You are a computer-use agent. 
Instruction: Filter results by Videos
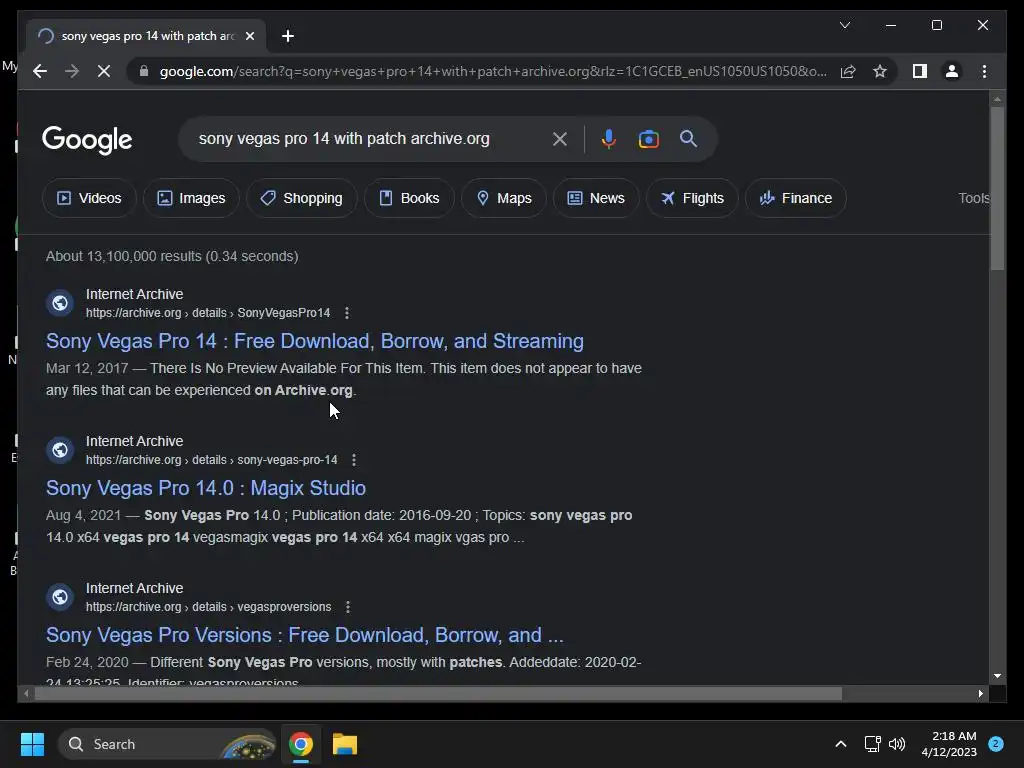(x=89, y=198)
